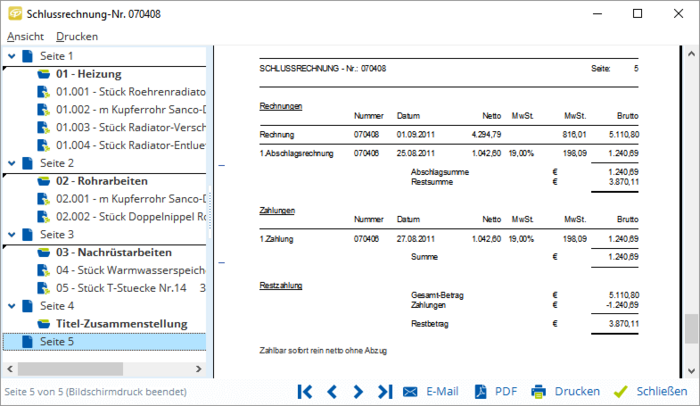Jump to first page arrow icon
The height and width of the screenshot is (406, 700).
click(306, 391)
